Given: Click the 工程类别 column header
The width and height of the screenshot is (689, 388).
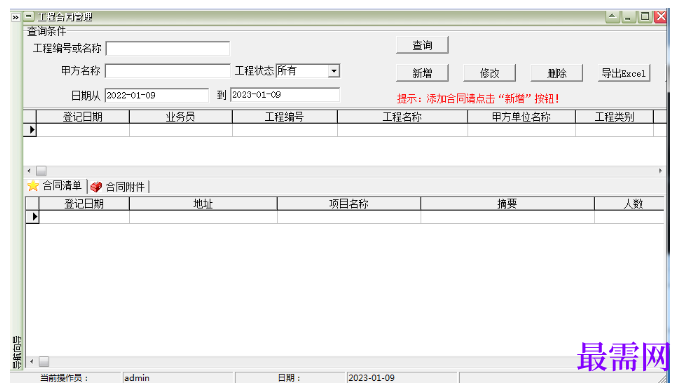Looking at the screenshot, I should pos(614,117).
